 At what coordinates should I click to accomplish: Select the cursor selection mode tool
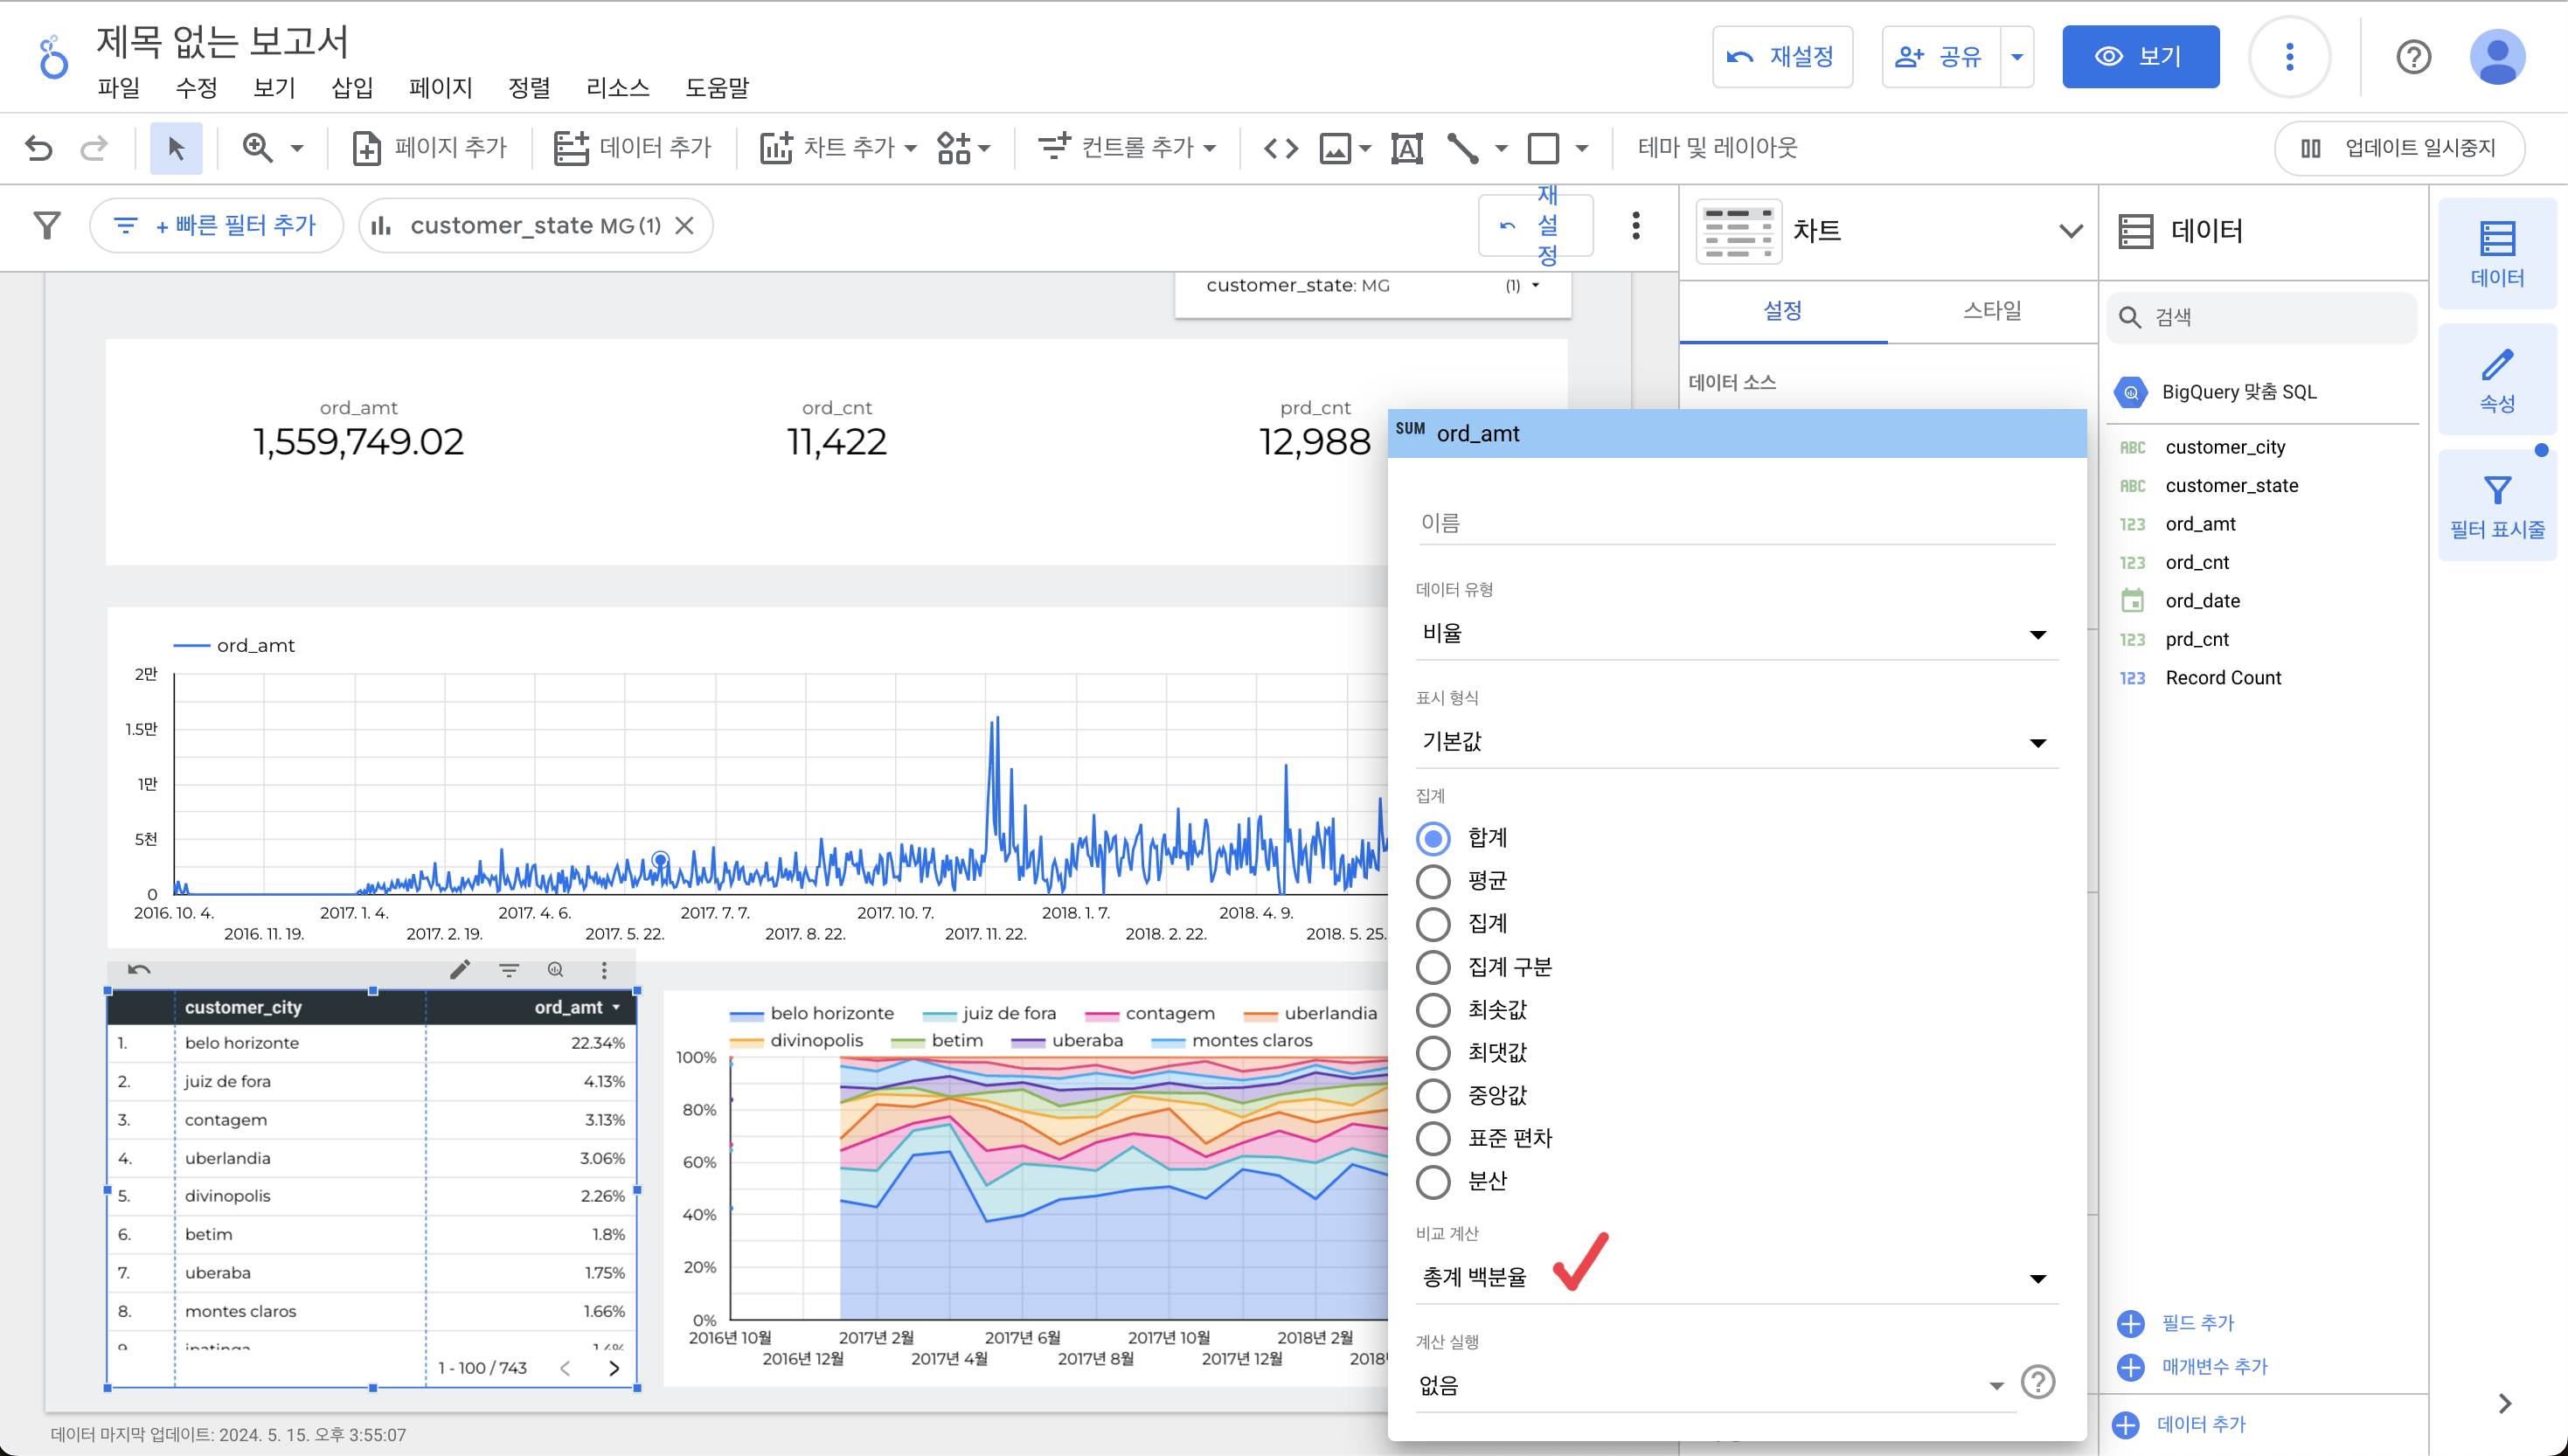click(x=176, y=148)
